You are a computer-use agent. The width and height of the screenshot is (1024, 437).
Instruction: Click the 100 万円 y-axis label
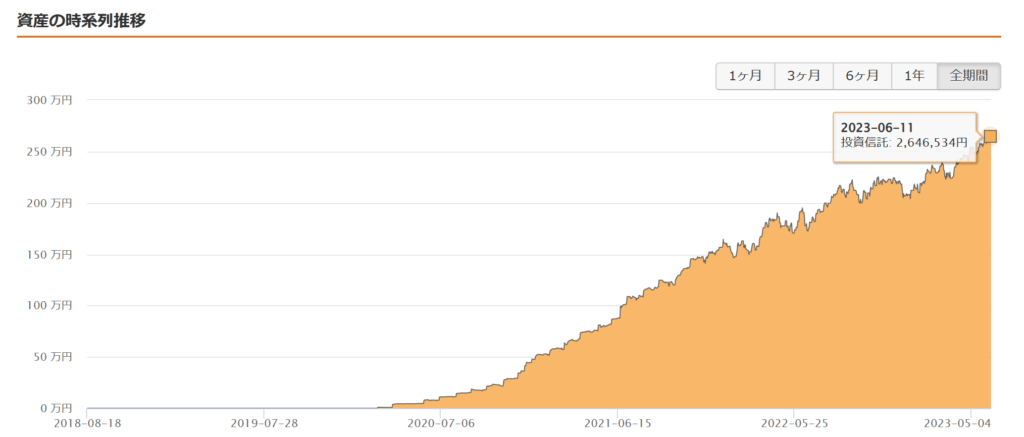[x=52, y=306]
